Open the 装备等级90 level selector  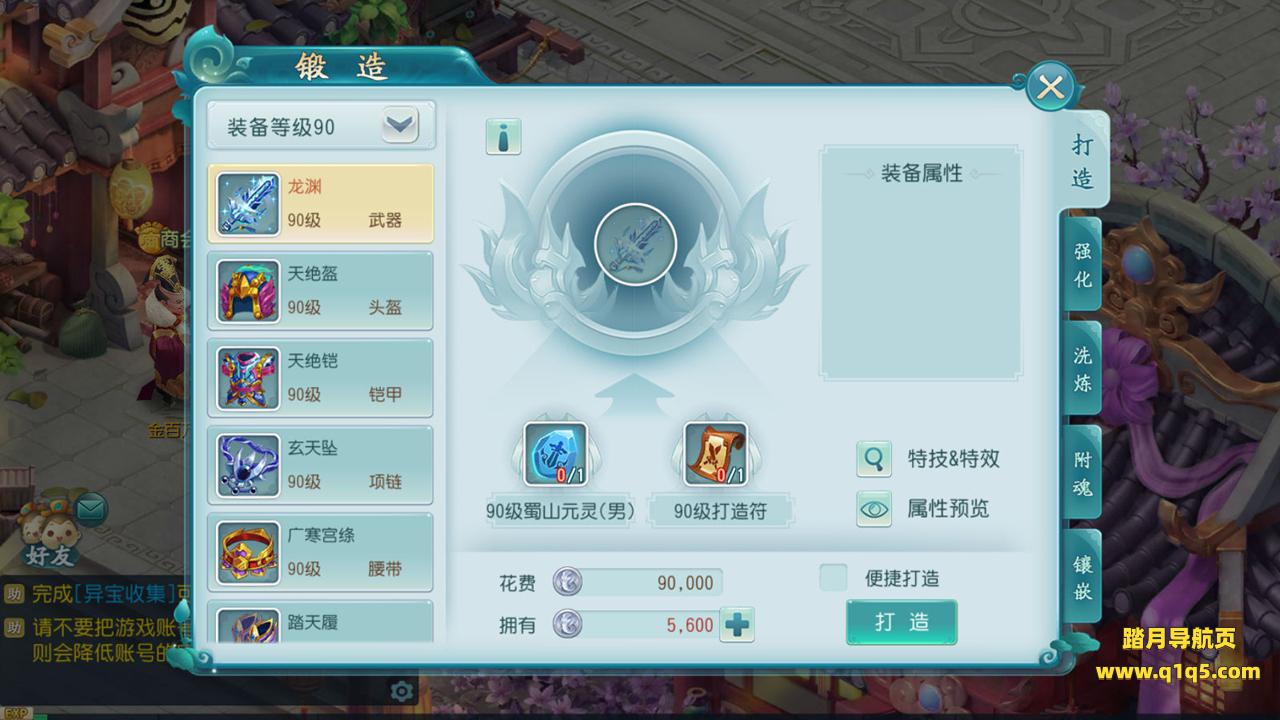tap(321, 126)
